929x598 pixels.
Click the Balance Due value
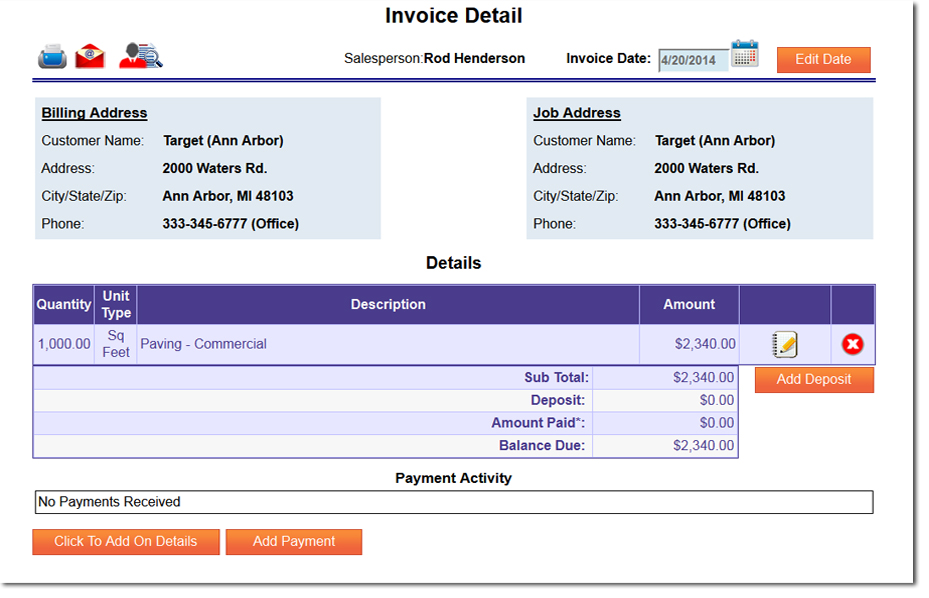coord(703,446)
